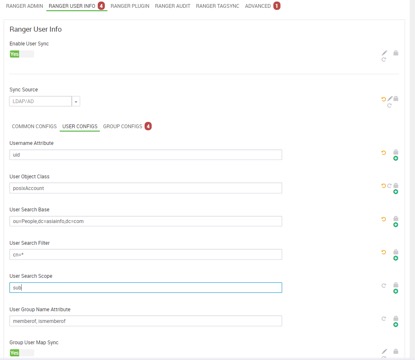This screenshot has height=360, width=415.
Task: Click the undo arrow next to Sync Source
Action: tap(383, 99)
